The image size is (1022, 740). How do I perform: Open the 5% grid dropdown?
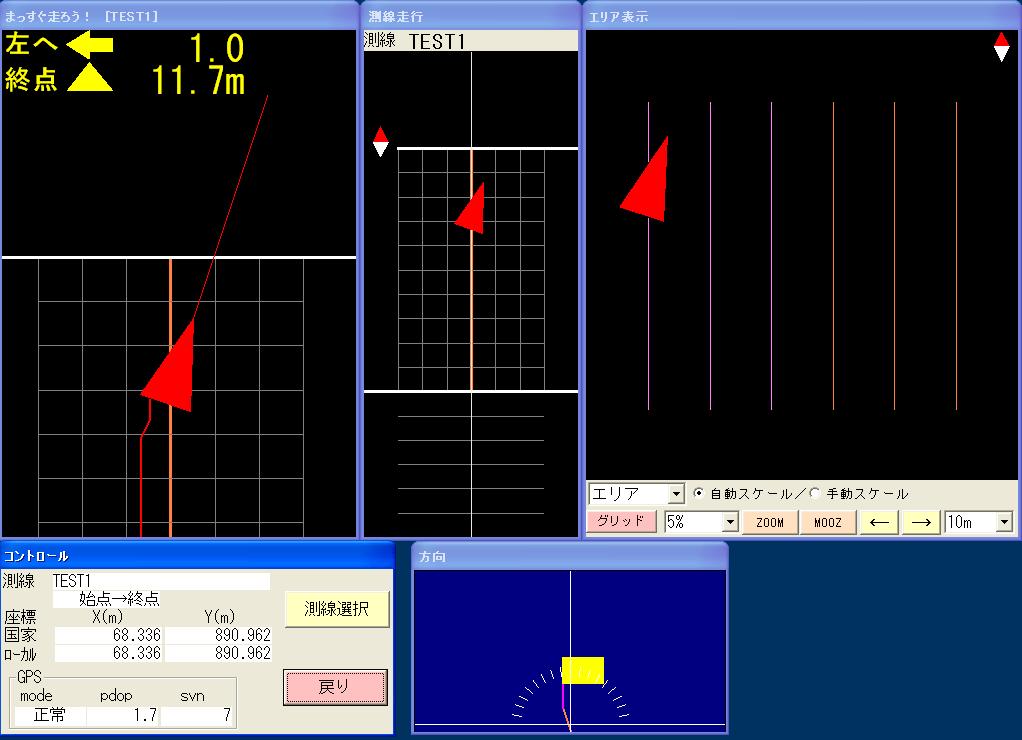[x=730, y=522]
